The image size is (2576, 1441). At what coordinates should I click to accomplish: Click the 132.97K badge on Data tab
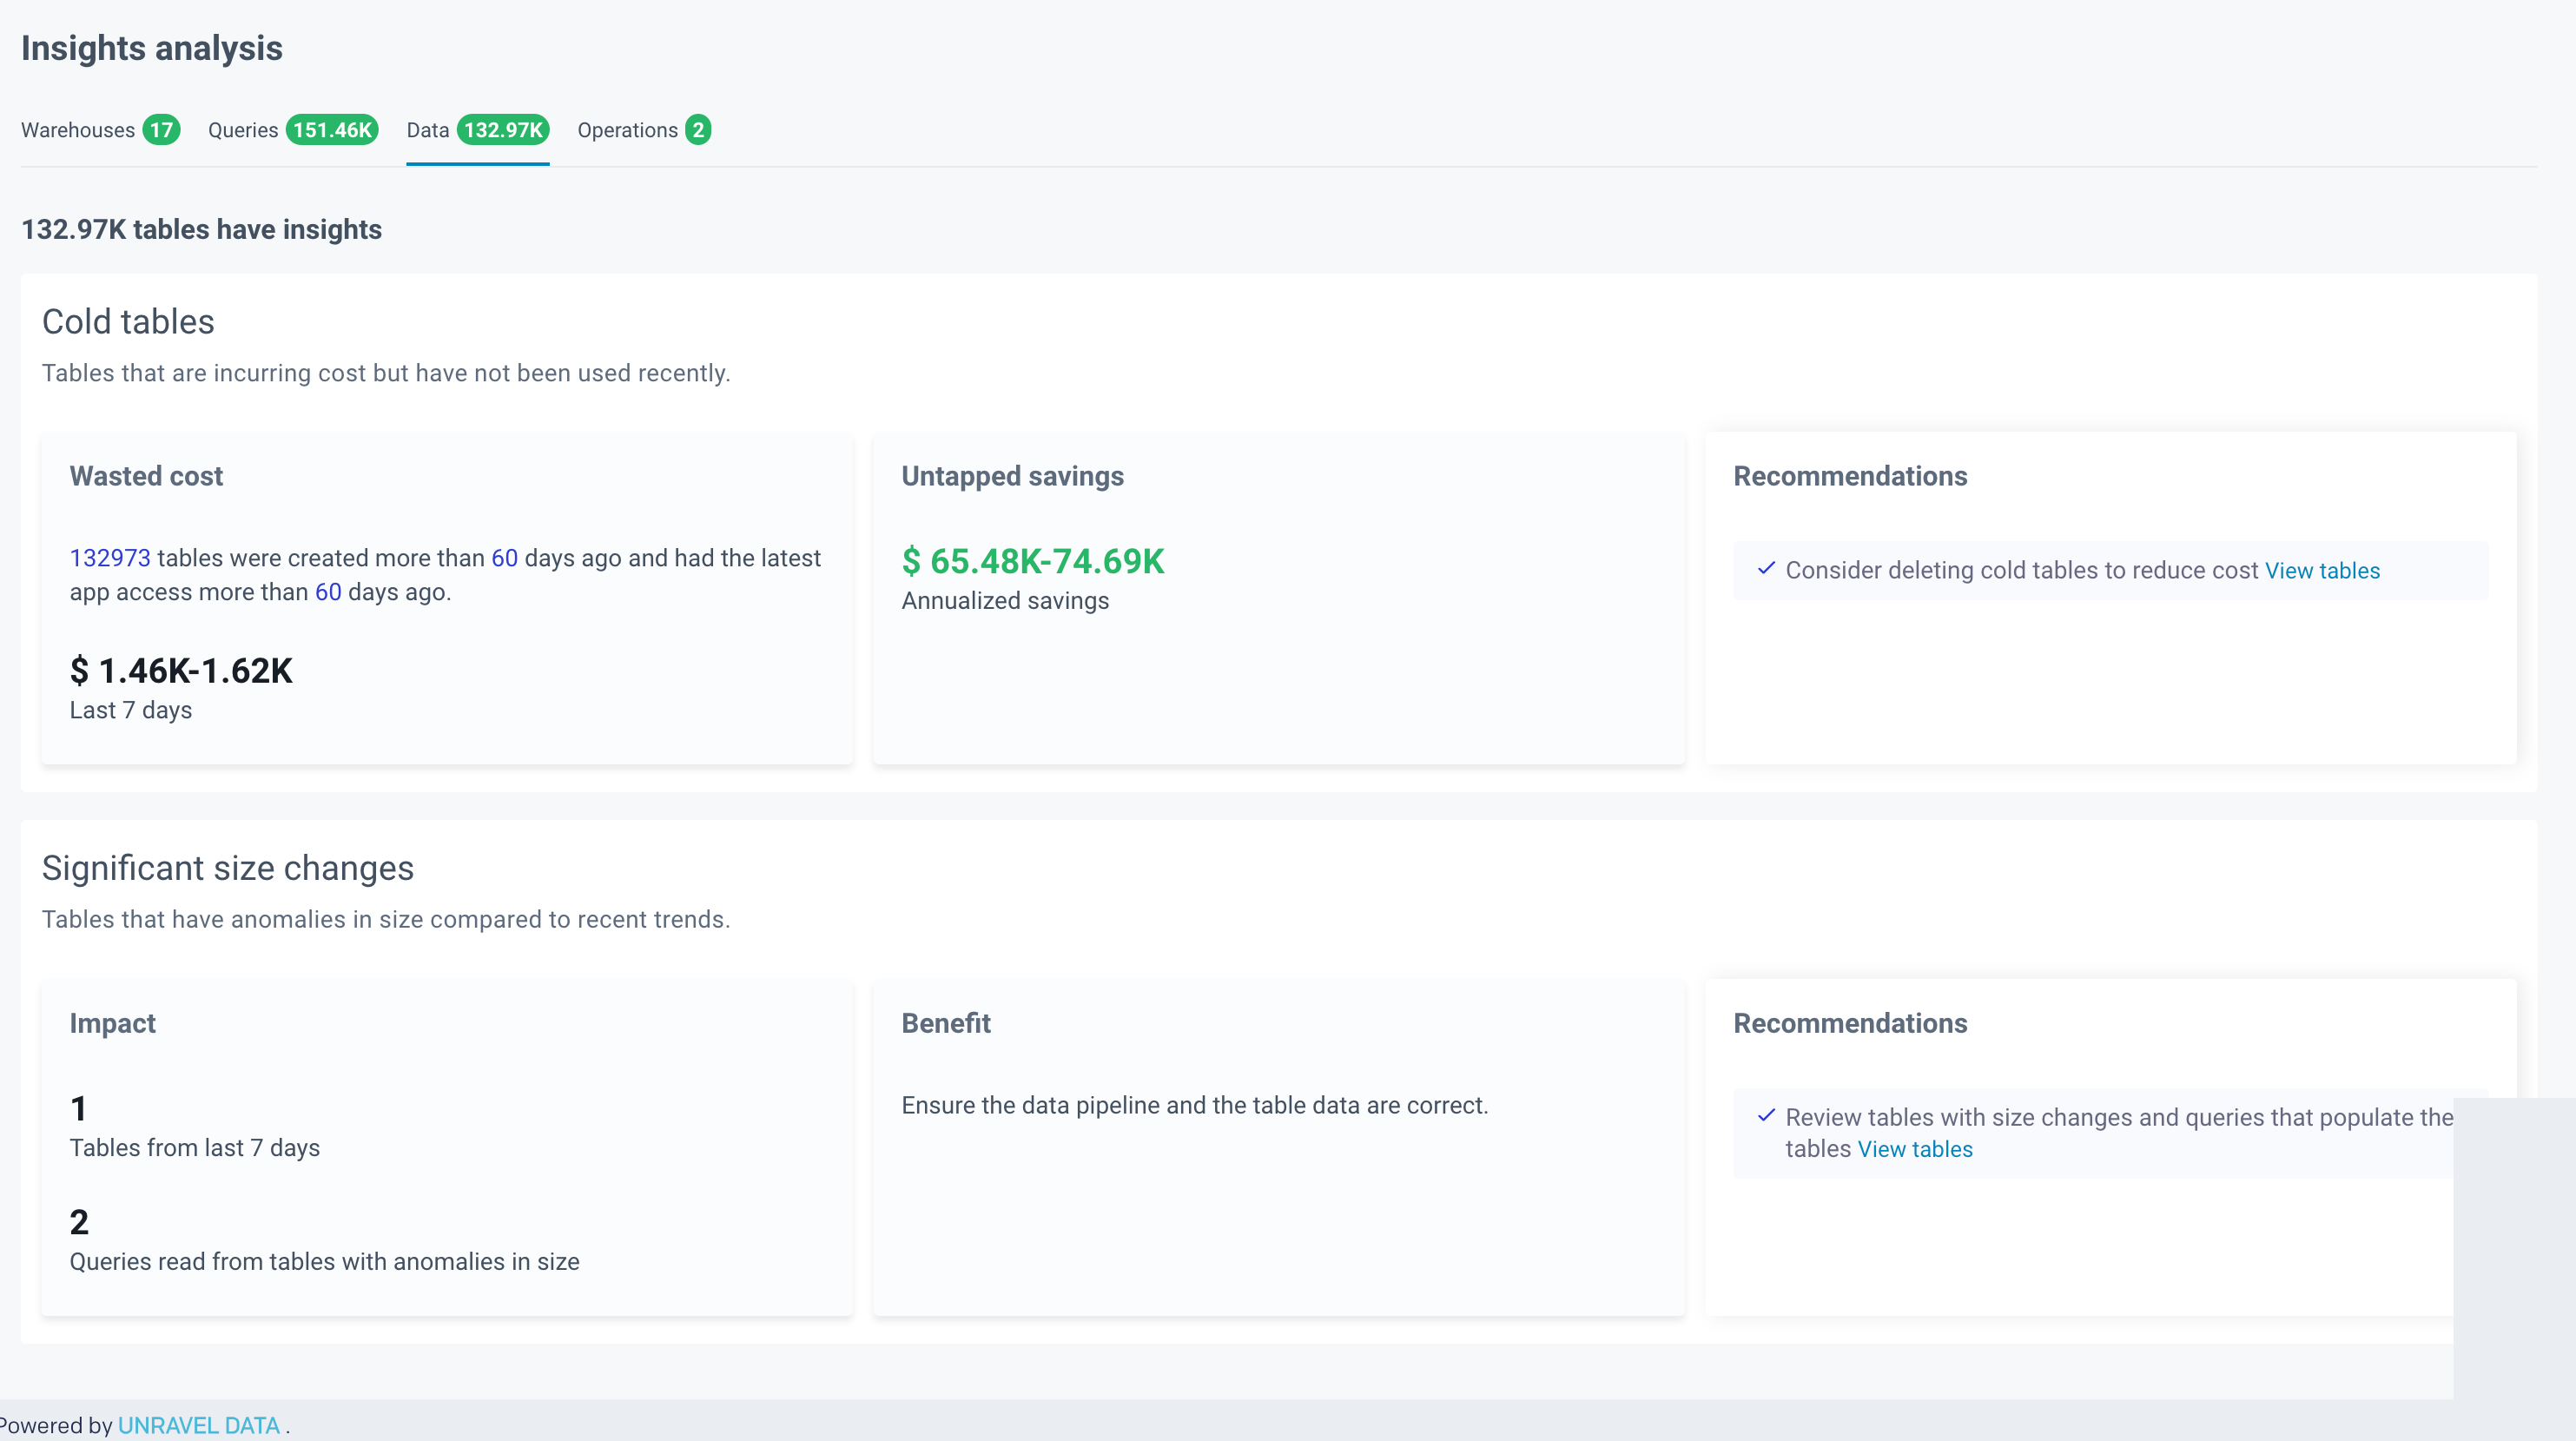pos(503,130)
